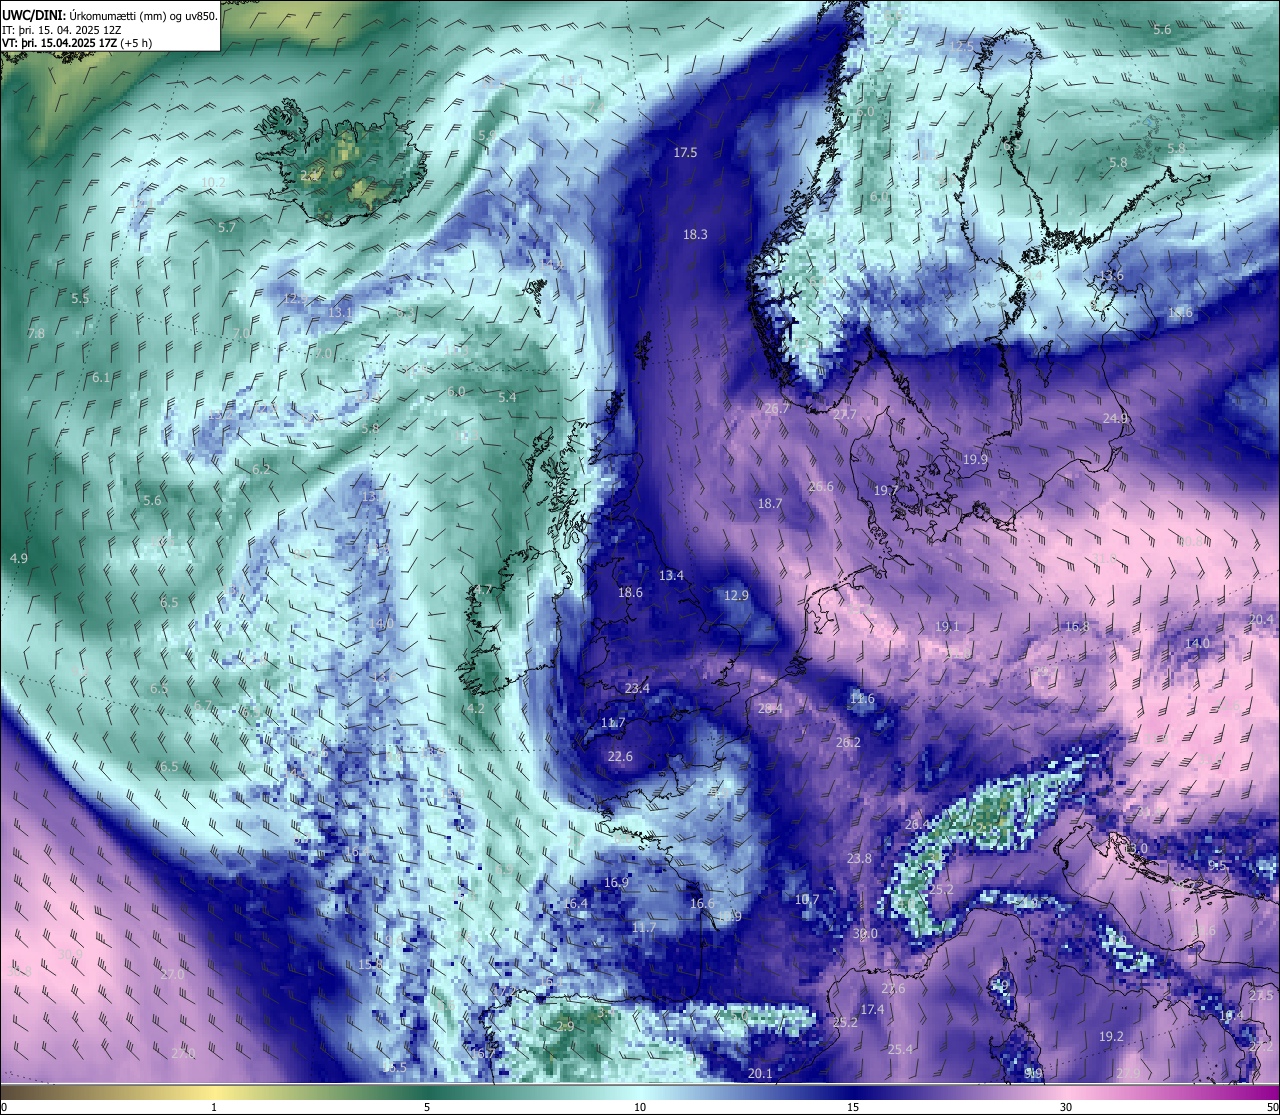This screenshot has width=1280, height=1115.
Task: Click the 18.7 value in the North Sea
Action: pos(769,503)
